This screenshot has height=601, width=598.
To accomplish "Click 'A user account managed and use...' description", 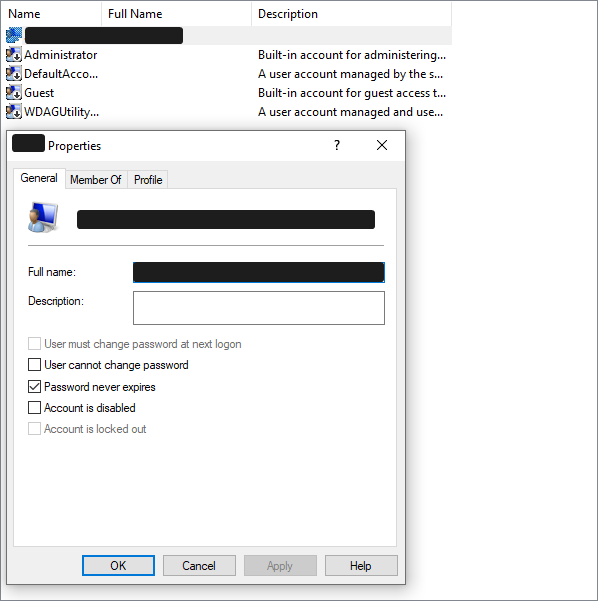I will [x=350, y=112].
